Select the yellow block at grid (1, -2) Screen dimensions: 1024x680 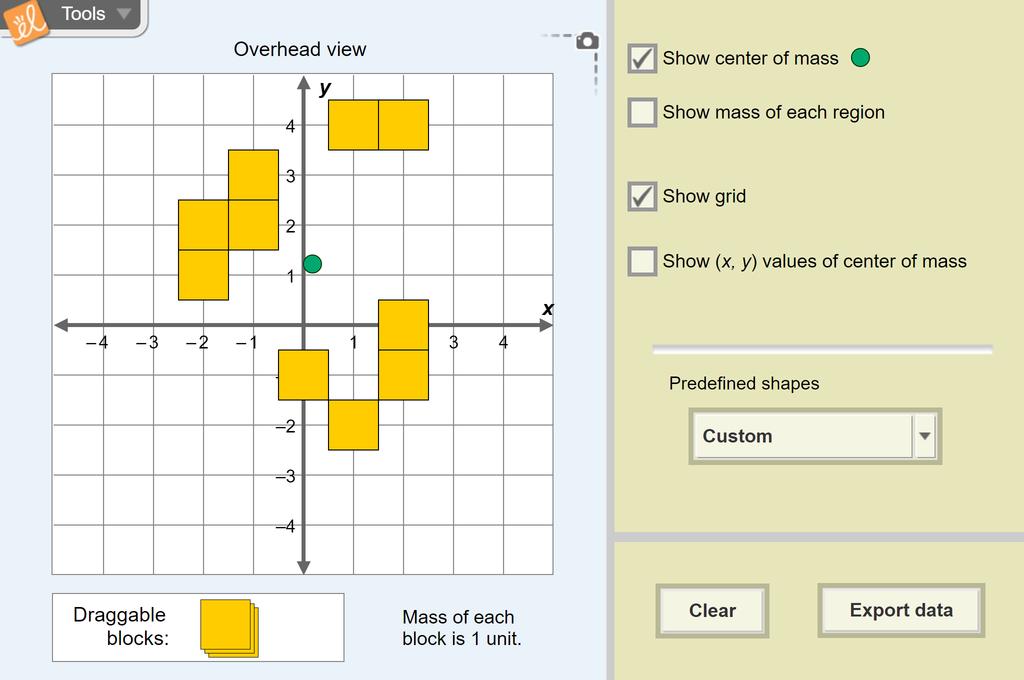click(353, 425)
